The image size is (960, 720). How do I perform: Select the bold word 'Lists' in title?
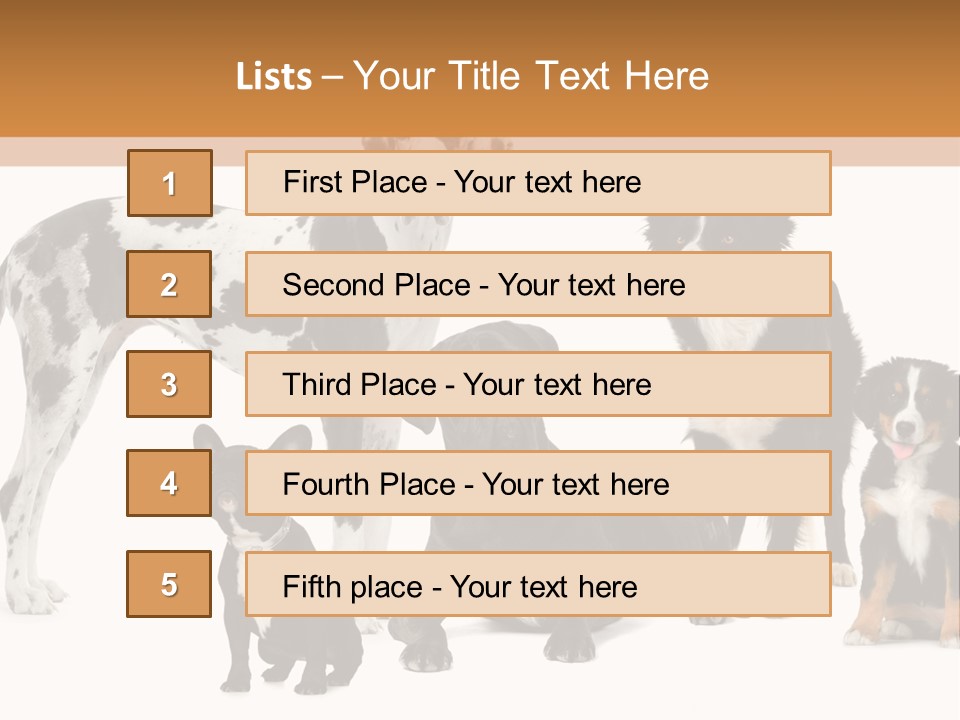[x=273, y=77]
